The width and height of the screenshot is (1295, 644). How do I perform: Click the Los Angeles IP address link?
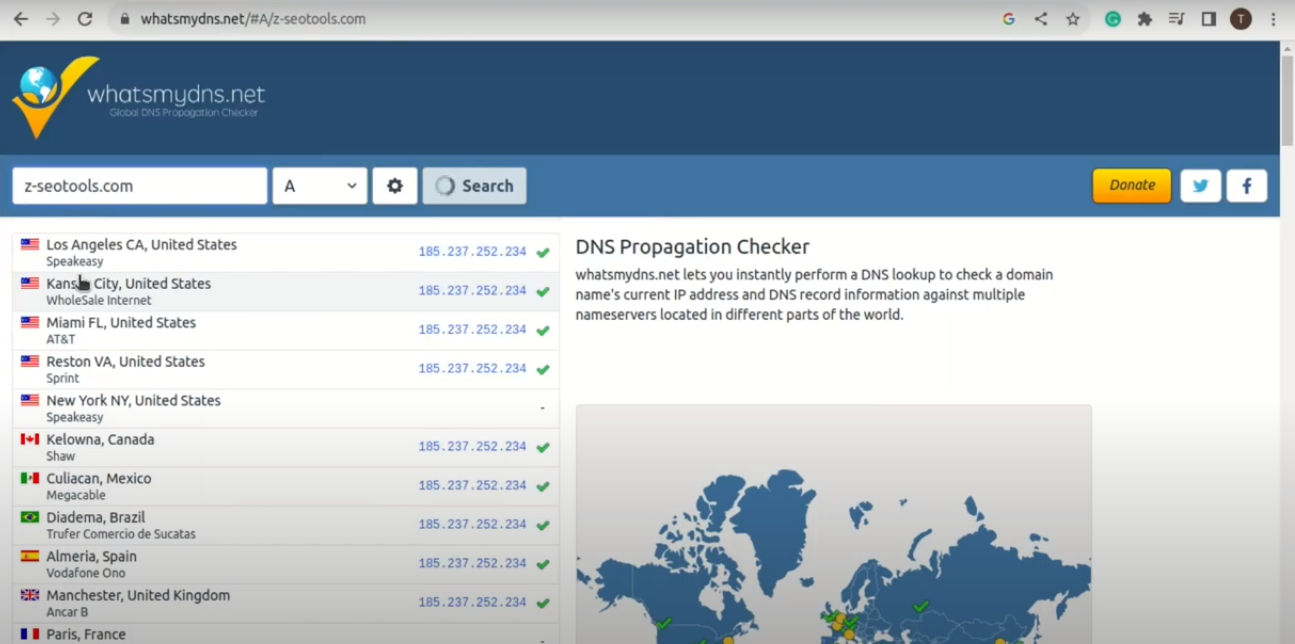pyautogui.click(x=472, y=252)
